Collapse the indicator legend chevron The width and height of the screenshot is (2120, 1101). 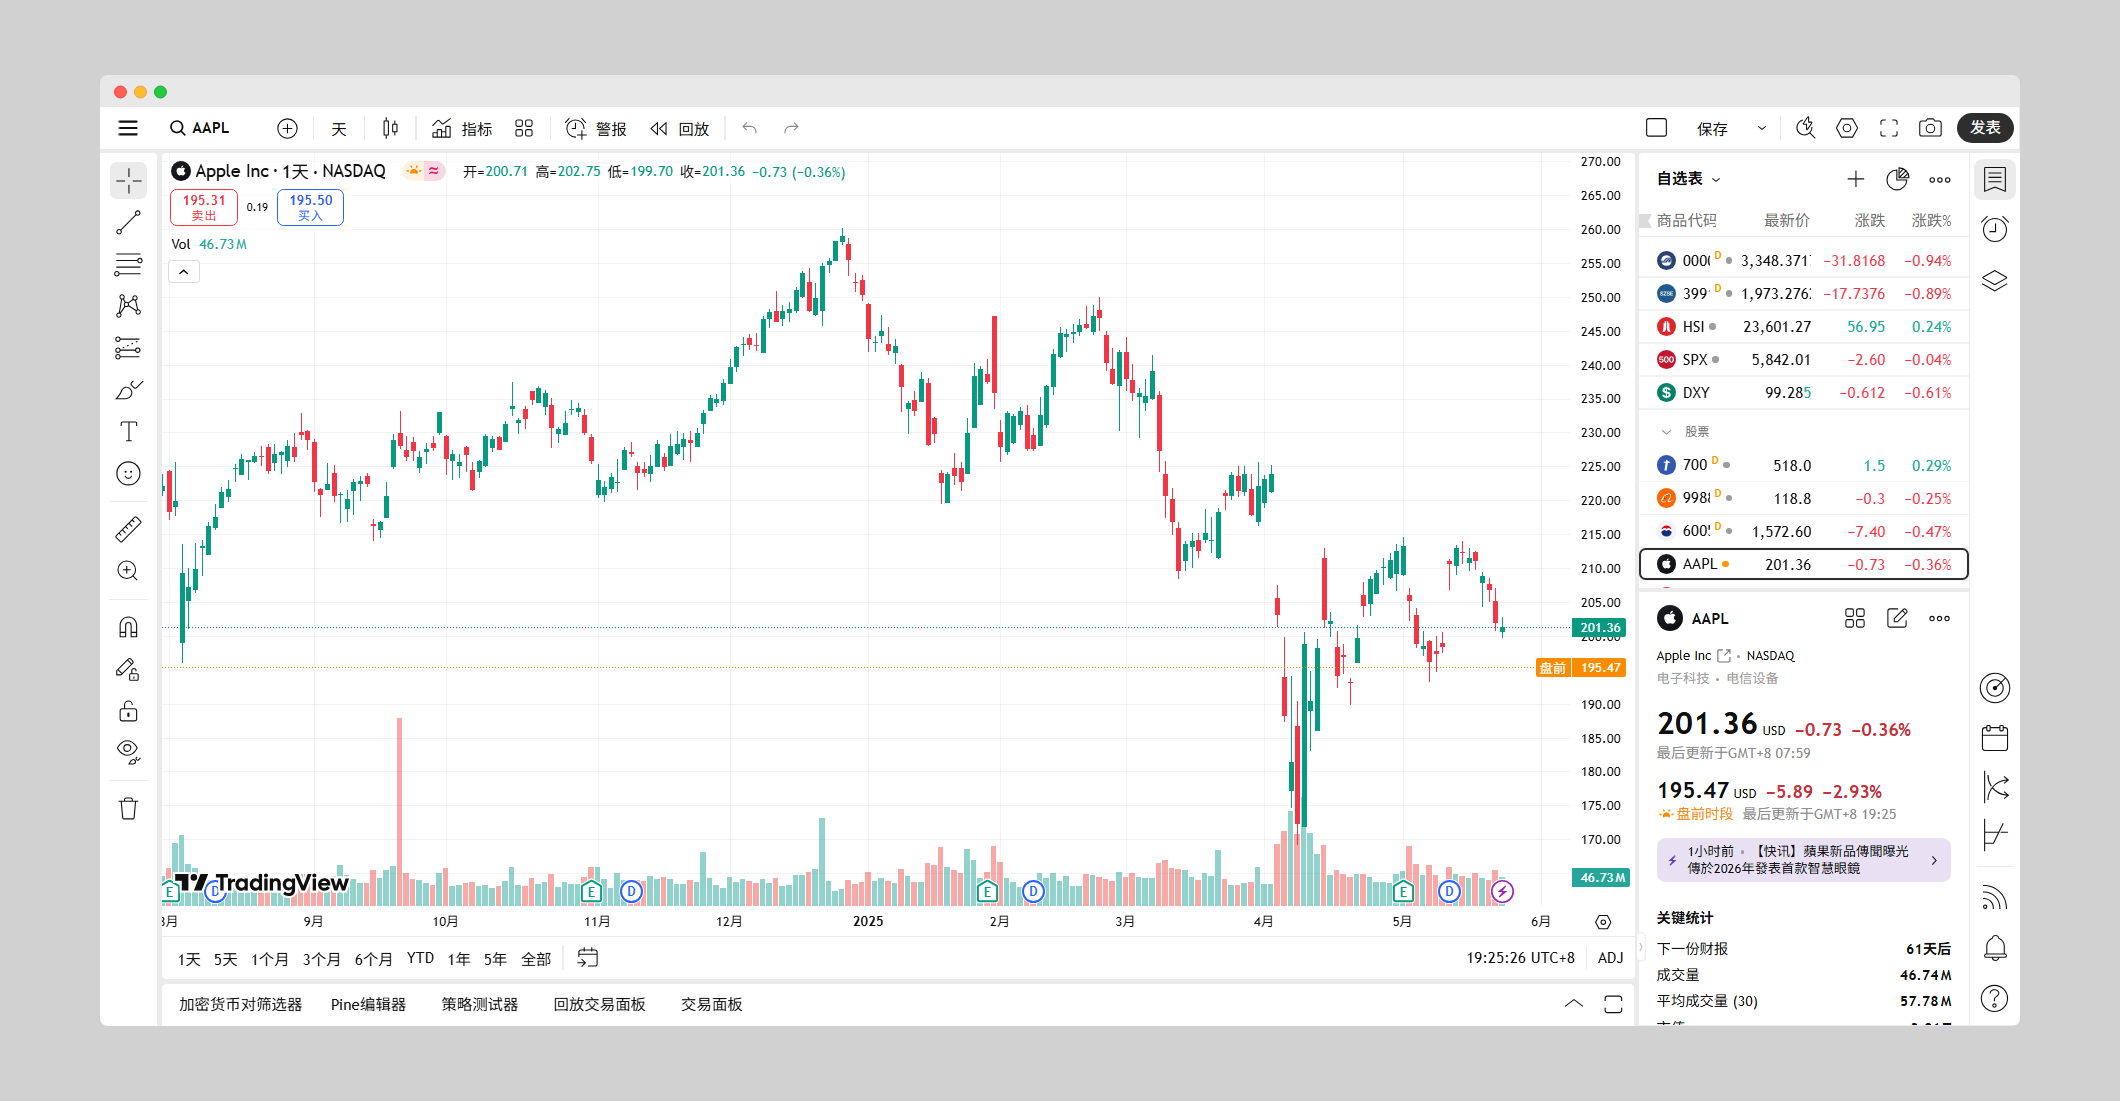(184, 272)
